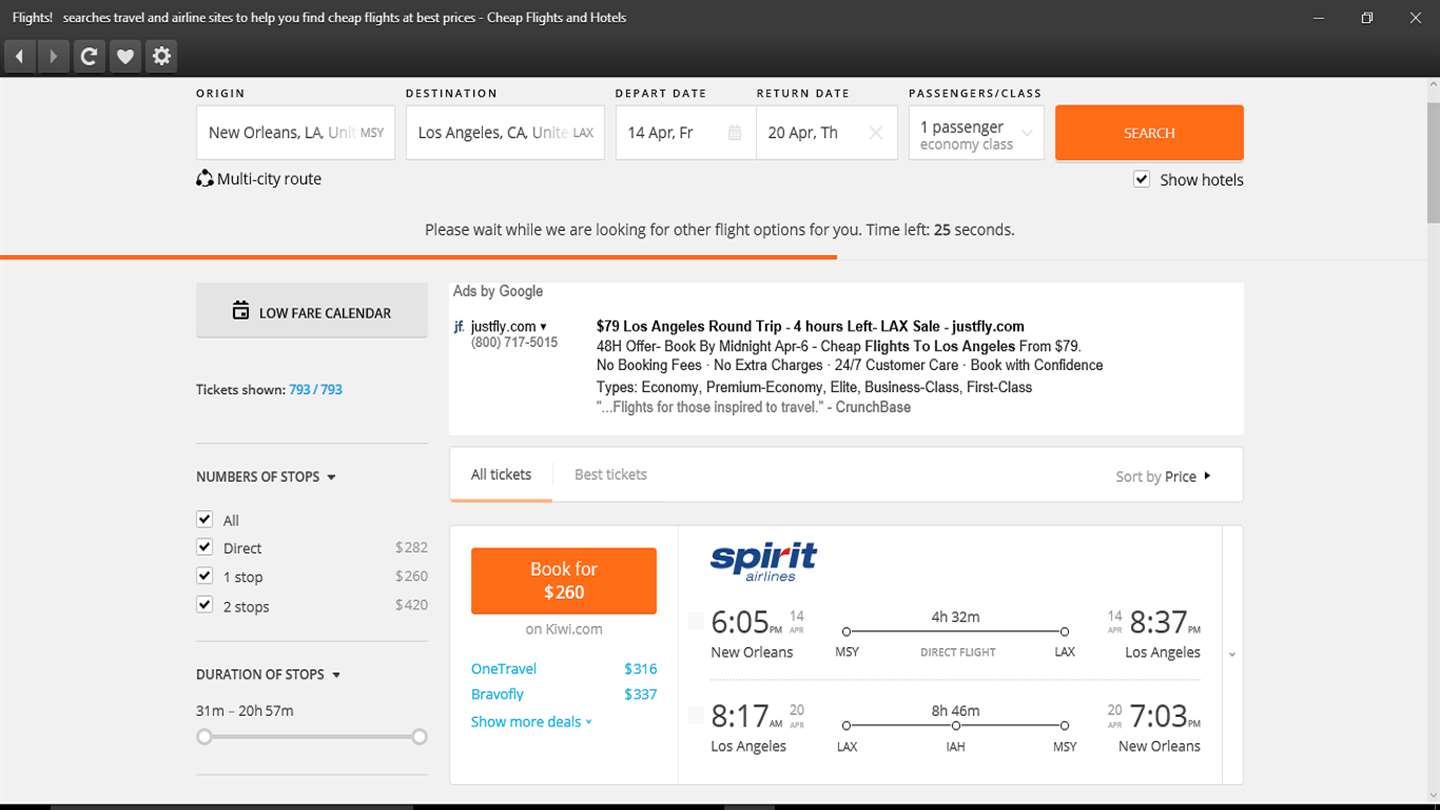Uncheck the All stops checkbox

tap(205, 519)
